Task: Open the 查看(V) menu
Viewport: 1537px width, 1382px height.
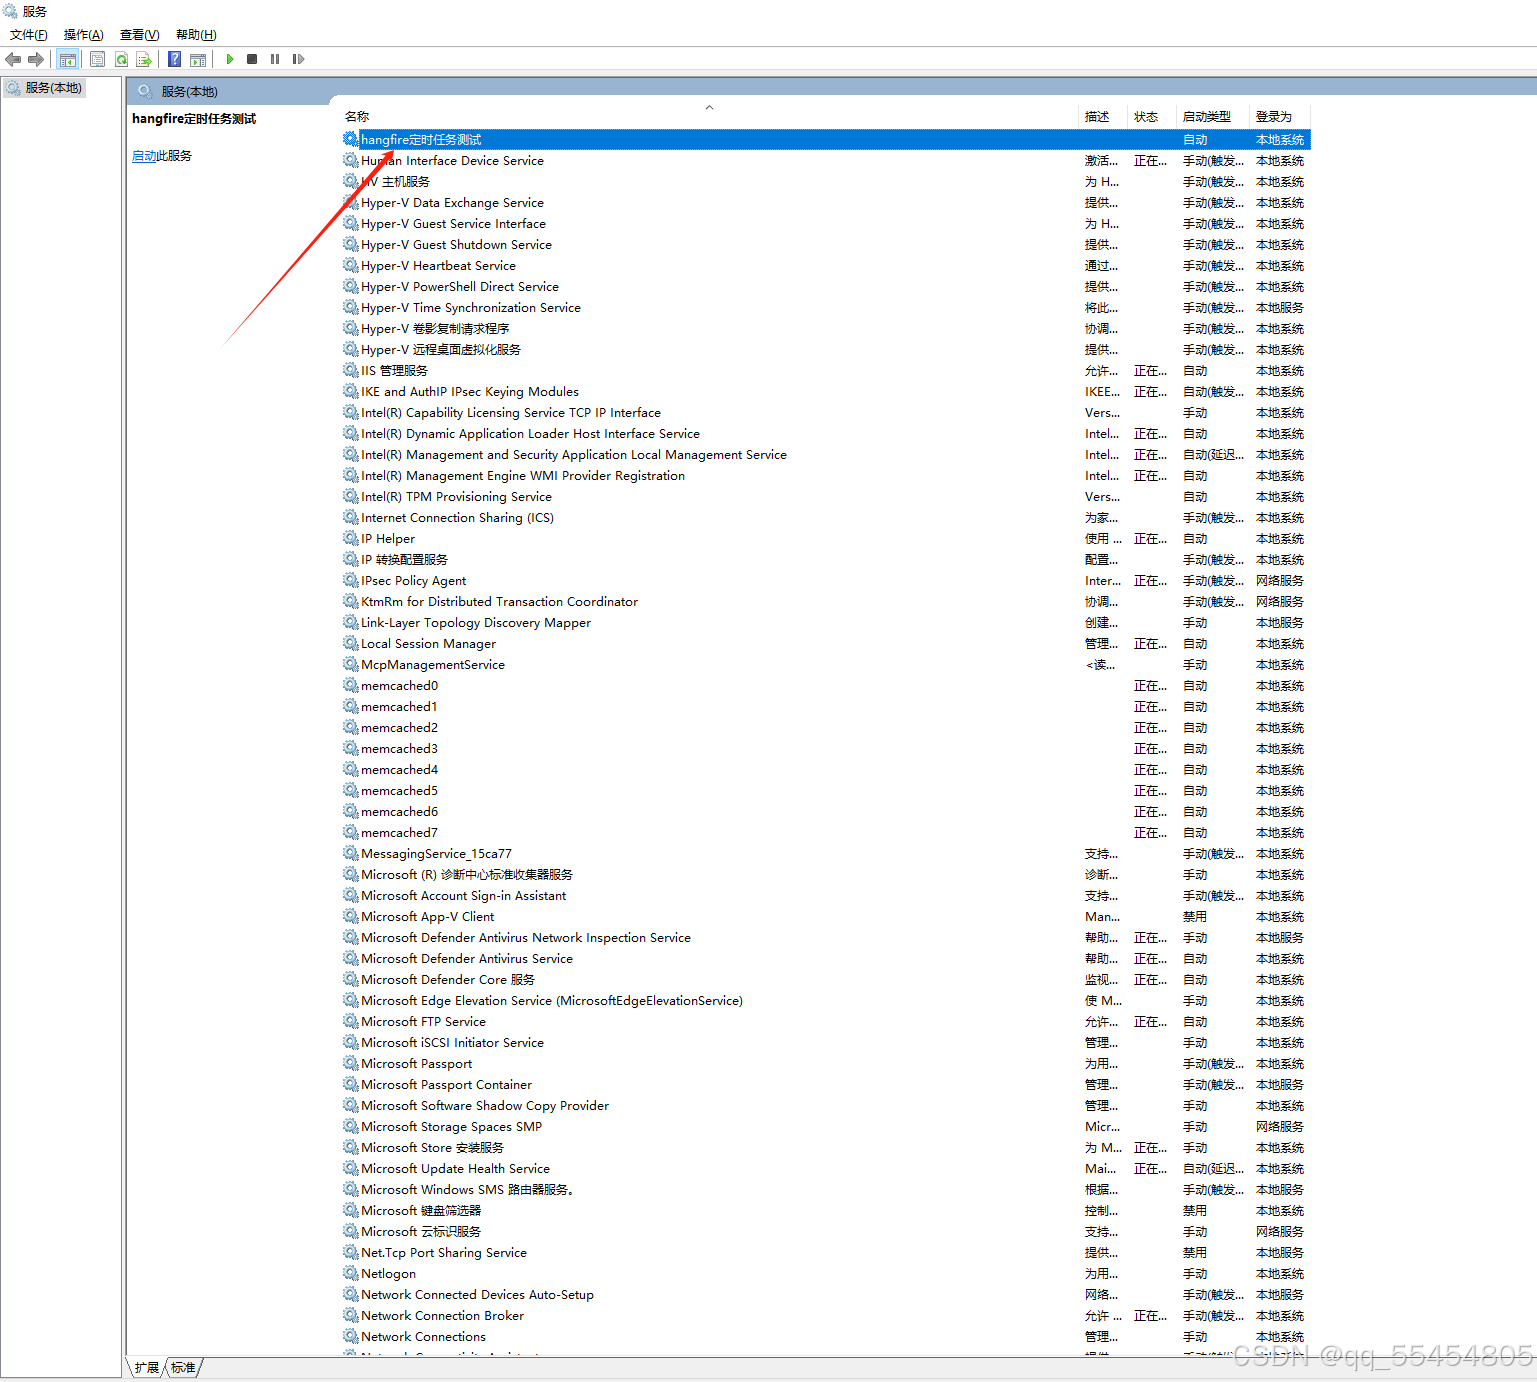Action: (139, 34)
